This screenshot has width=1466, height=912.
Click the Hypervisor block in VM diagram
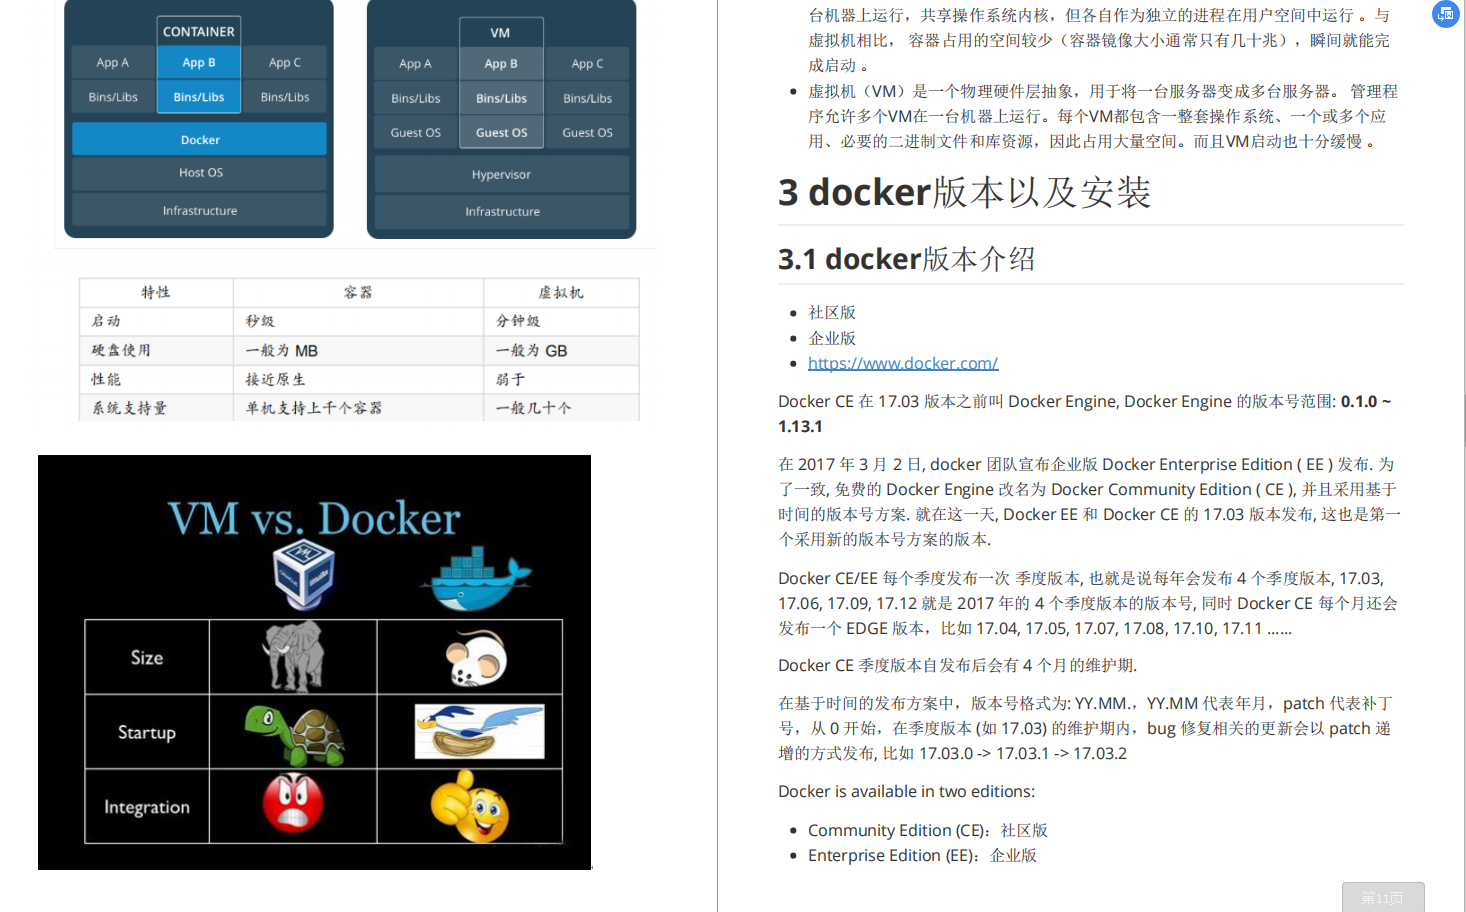pyautogui.click(x=502, y=174)
